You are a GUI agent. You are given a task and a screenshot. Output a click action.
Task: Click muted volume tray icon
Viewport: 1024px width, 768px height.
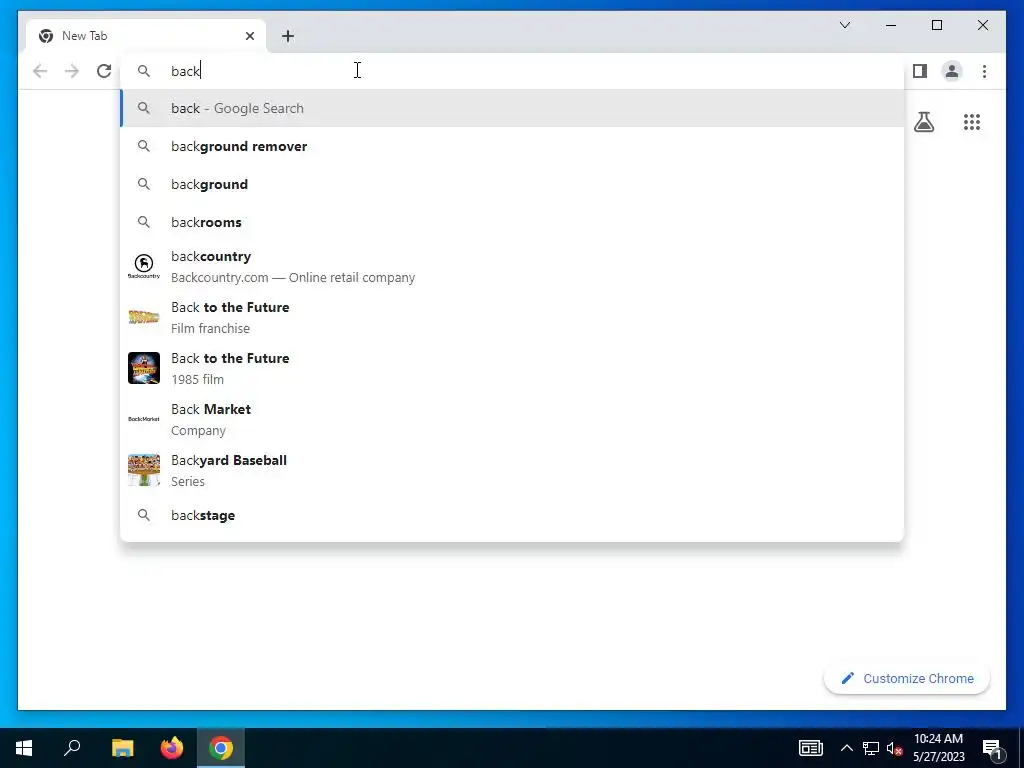(x=895, y=748)
